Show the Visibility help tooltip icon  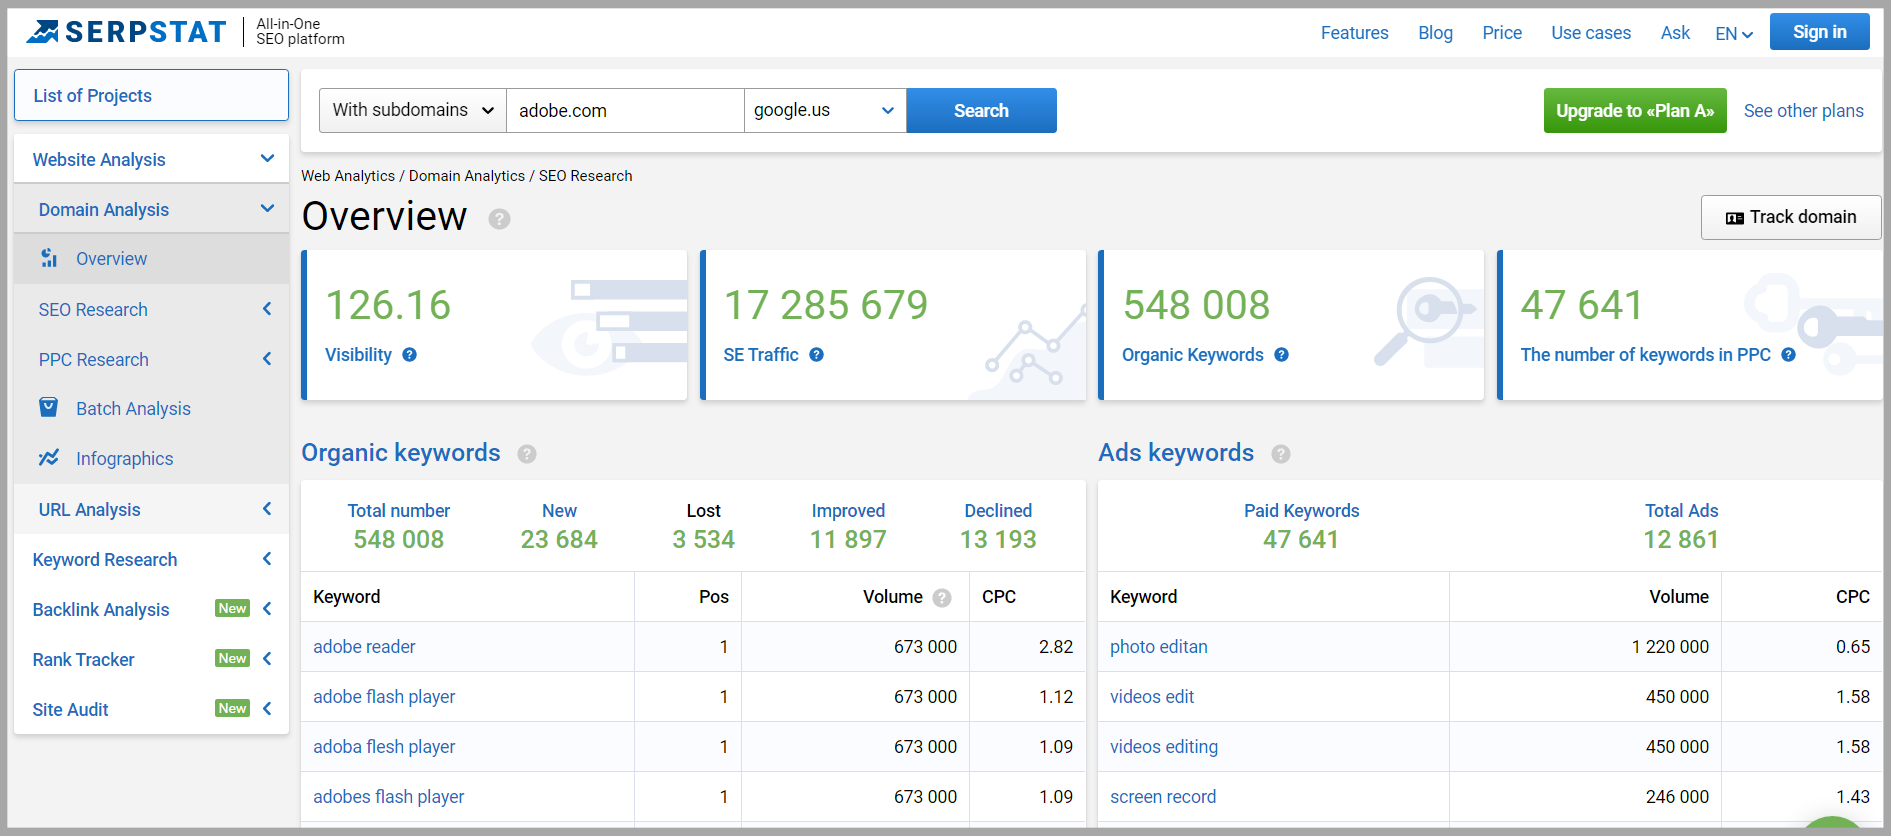point(409,355)
